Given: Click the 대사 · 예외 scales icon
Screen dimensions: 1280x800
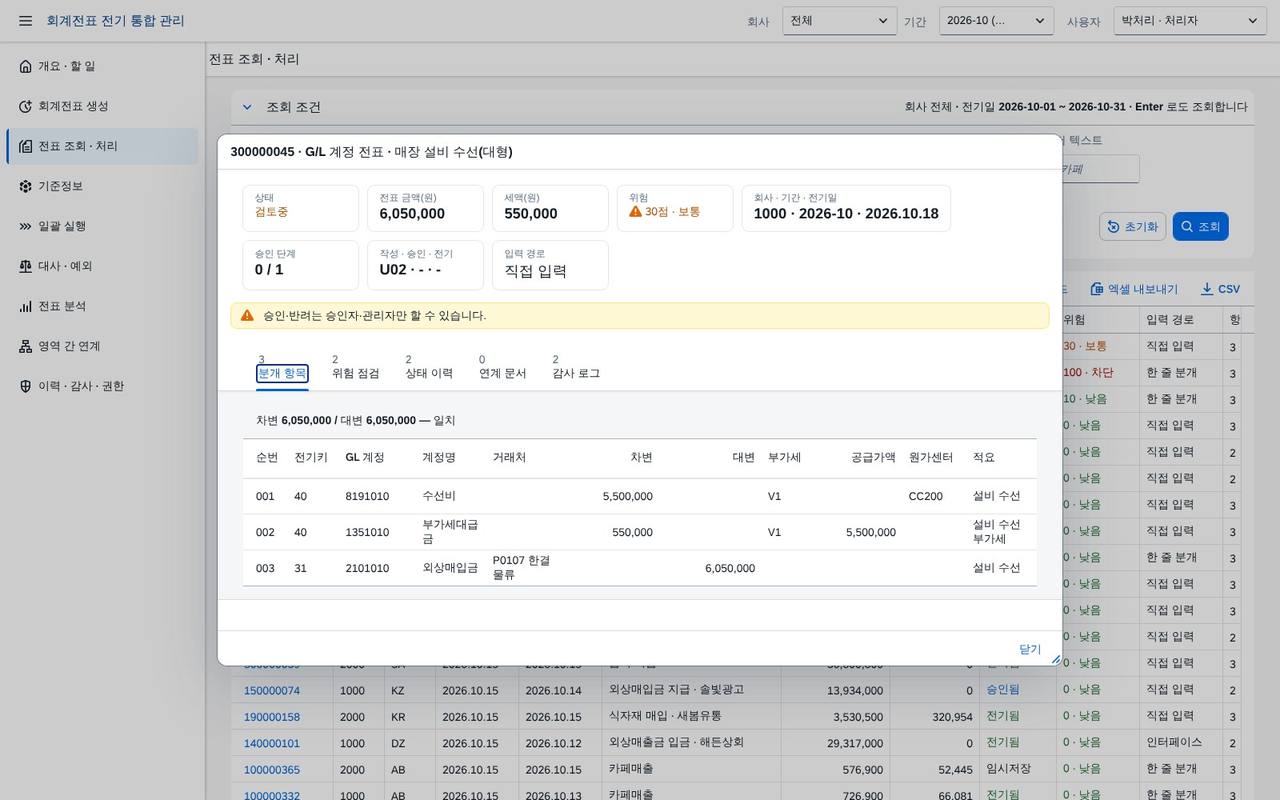Looking at the screenshot, I should (25, 266).
